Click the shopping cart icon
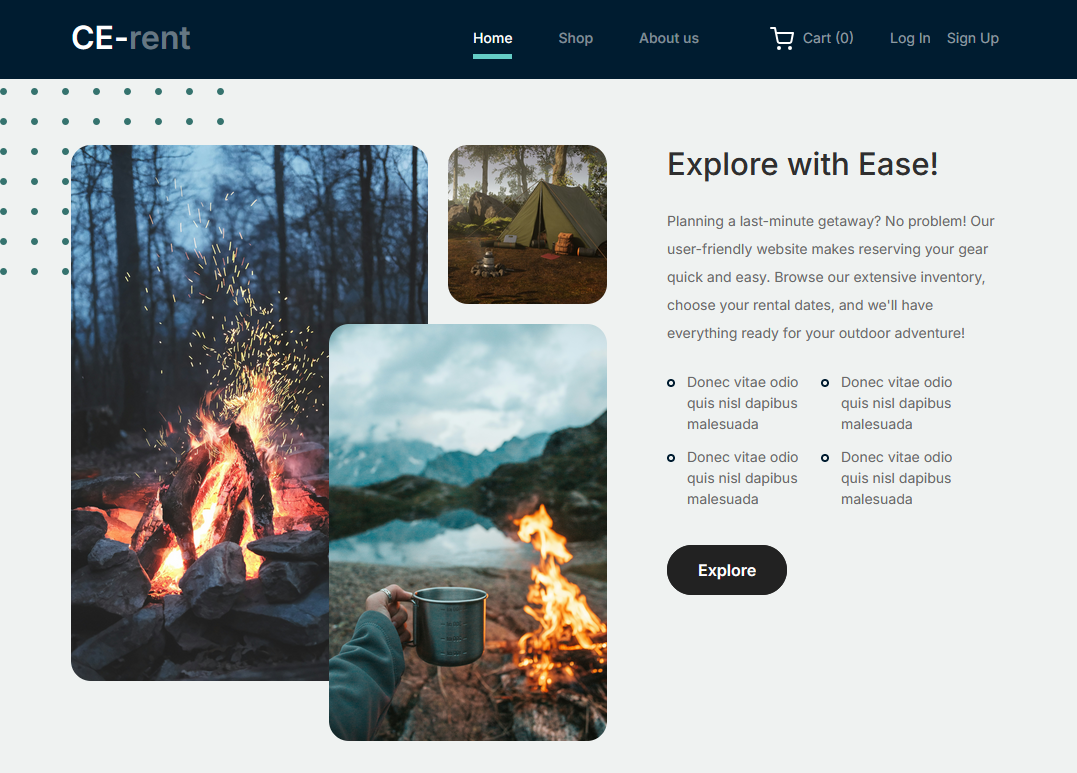 tap(781, 39)
